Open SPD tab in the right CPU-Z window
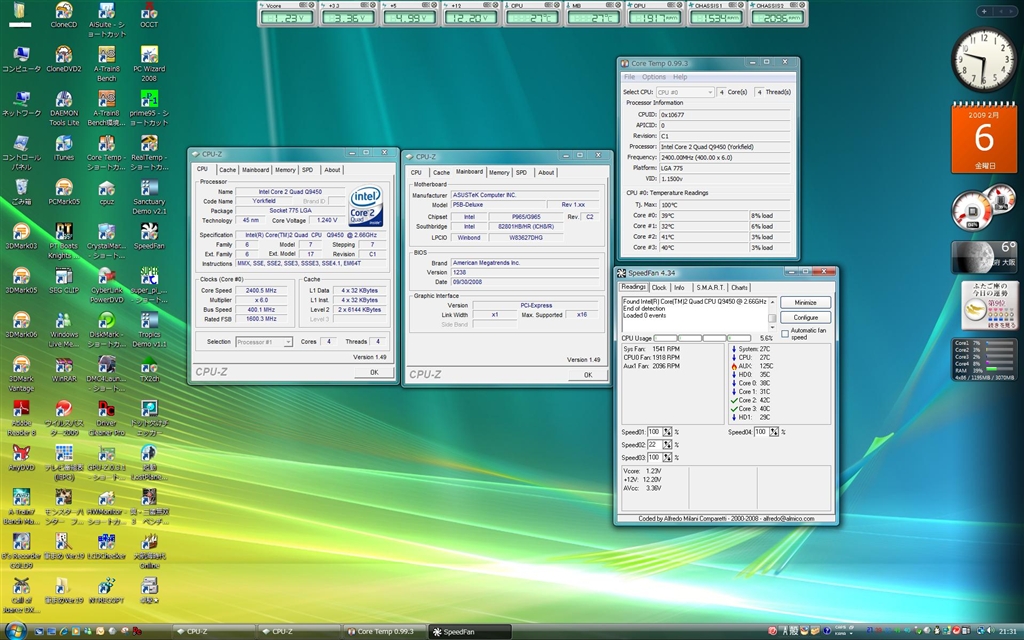This screenshot has height=640, width=1024. point(521,172)
